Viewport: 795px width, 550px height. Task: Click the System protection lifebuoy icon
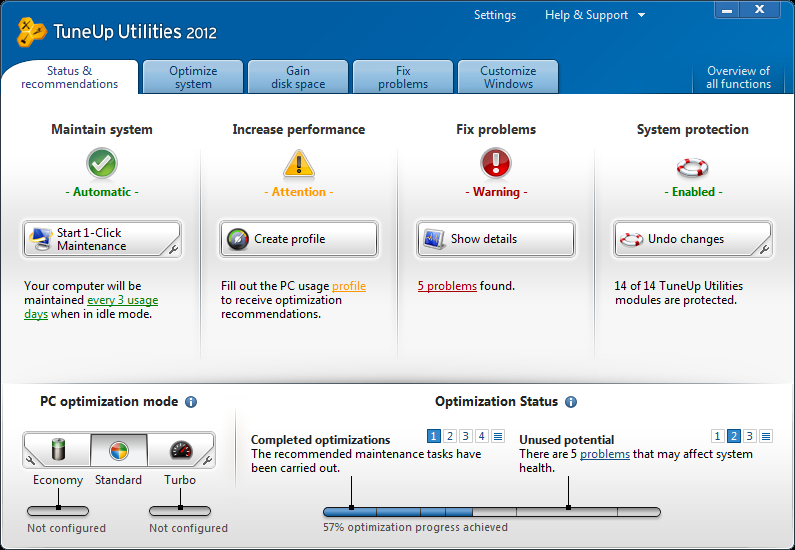(x=692, y=167)
